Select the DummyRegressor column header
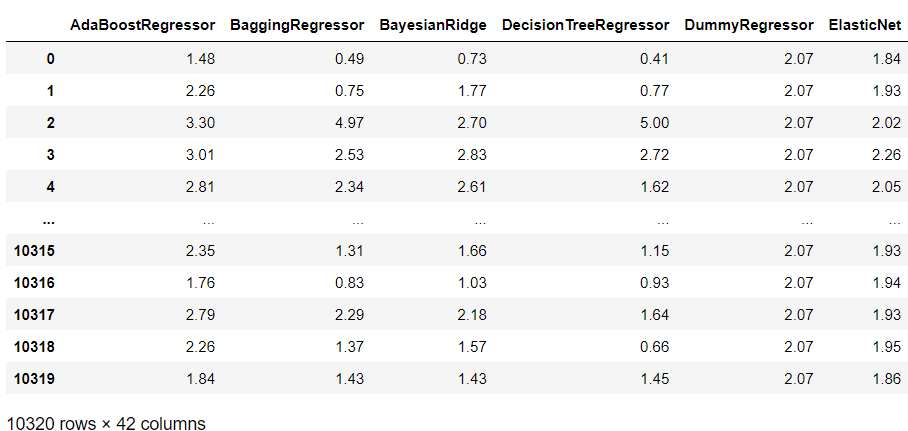This screenshot has width=908, height=431. [x=749, y=24]
